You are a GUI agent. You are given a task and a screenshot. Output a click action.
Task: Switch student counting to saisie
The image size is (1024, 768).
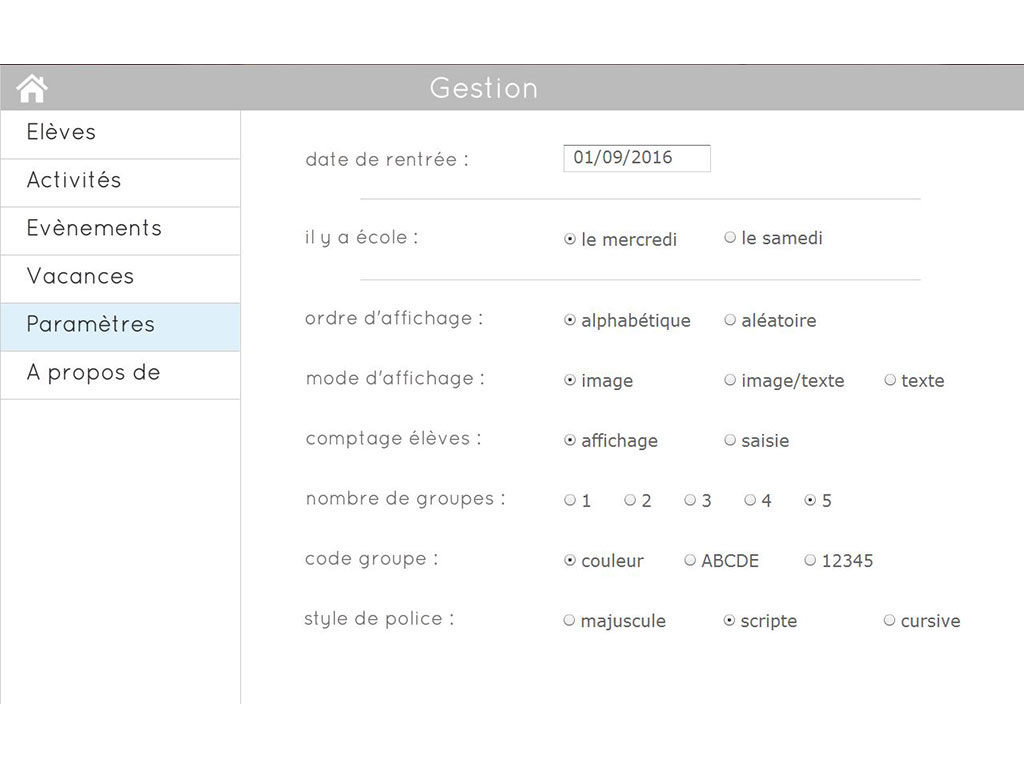pyautogui.click(x=731, y=440)
